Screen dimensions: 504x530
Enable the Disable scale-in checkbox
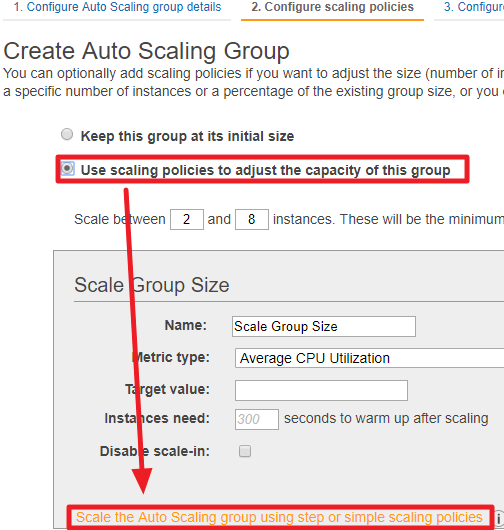[x=245, y=451]
